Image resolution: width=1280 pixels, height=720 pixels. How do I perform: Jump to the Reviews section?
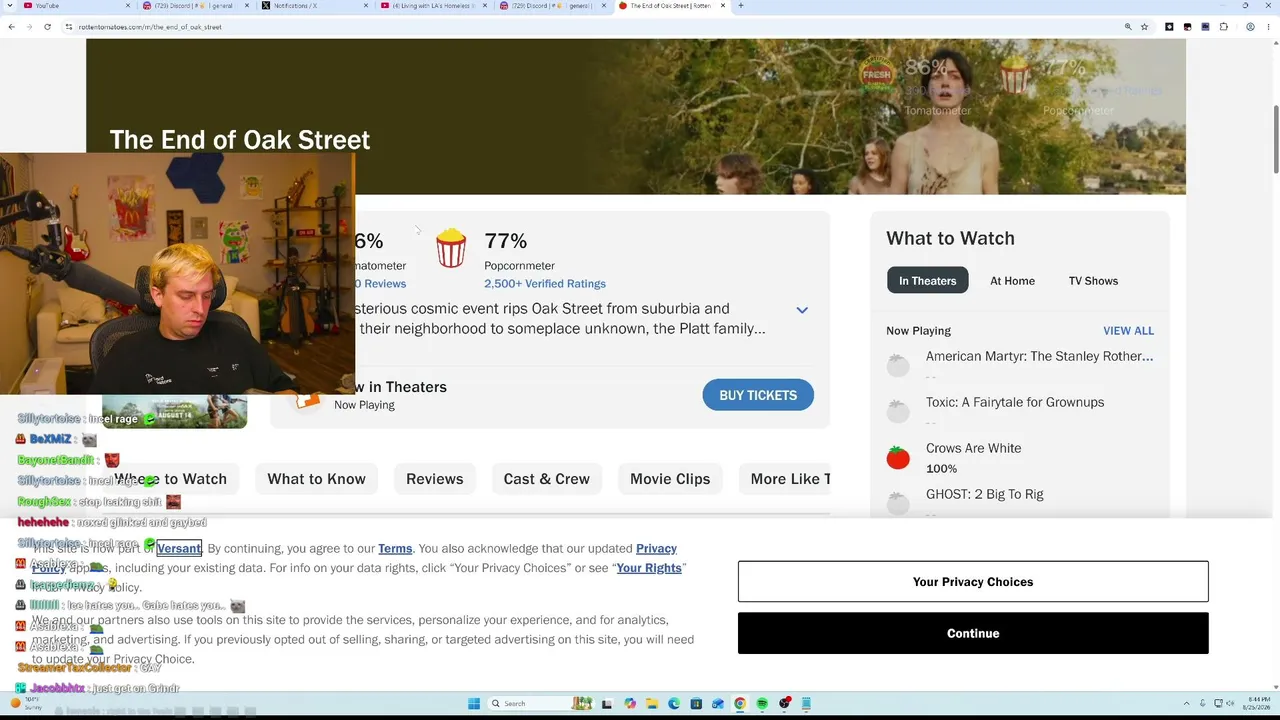pos(434,479)
